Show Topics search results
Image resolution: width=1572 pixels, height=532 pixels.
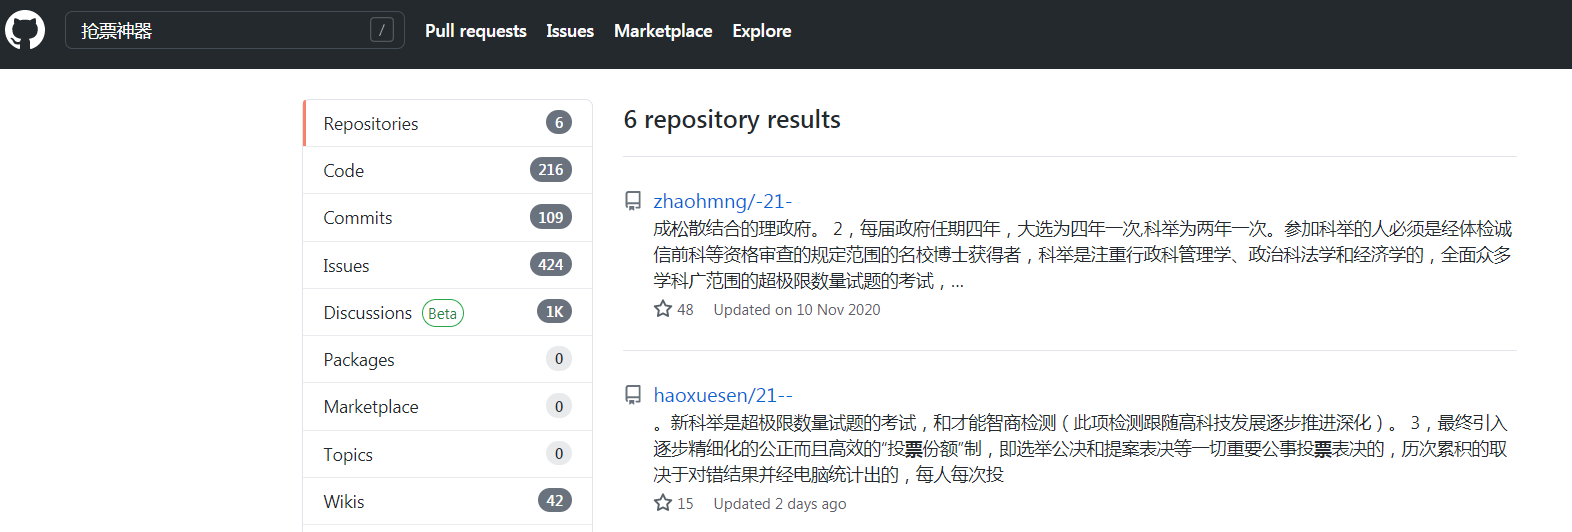448,454
